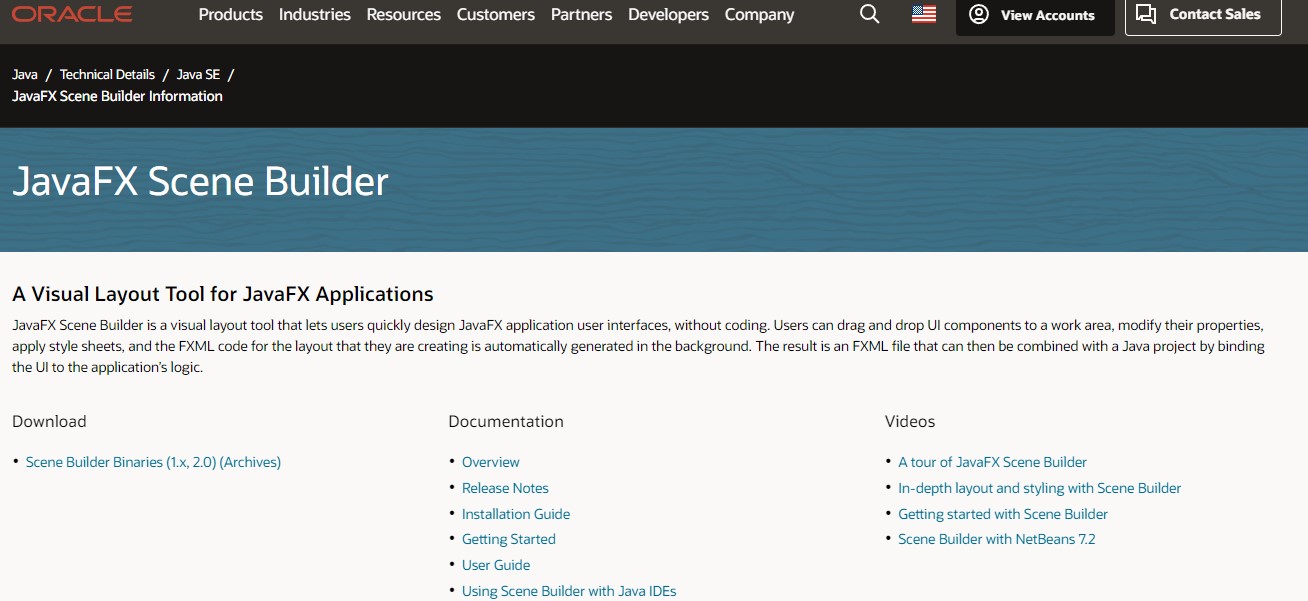Click the Contact Sales button

click(1203, 15)
